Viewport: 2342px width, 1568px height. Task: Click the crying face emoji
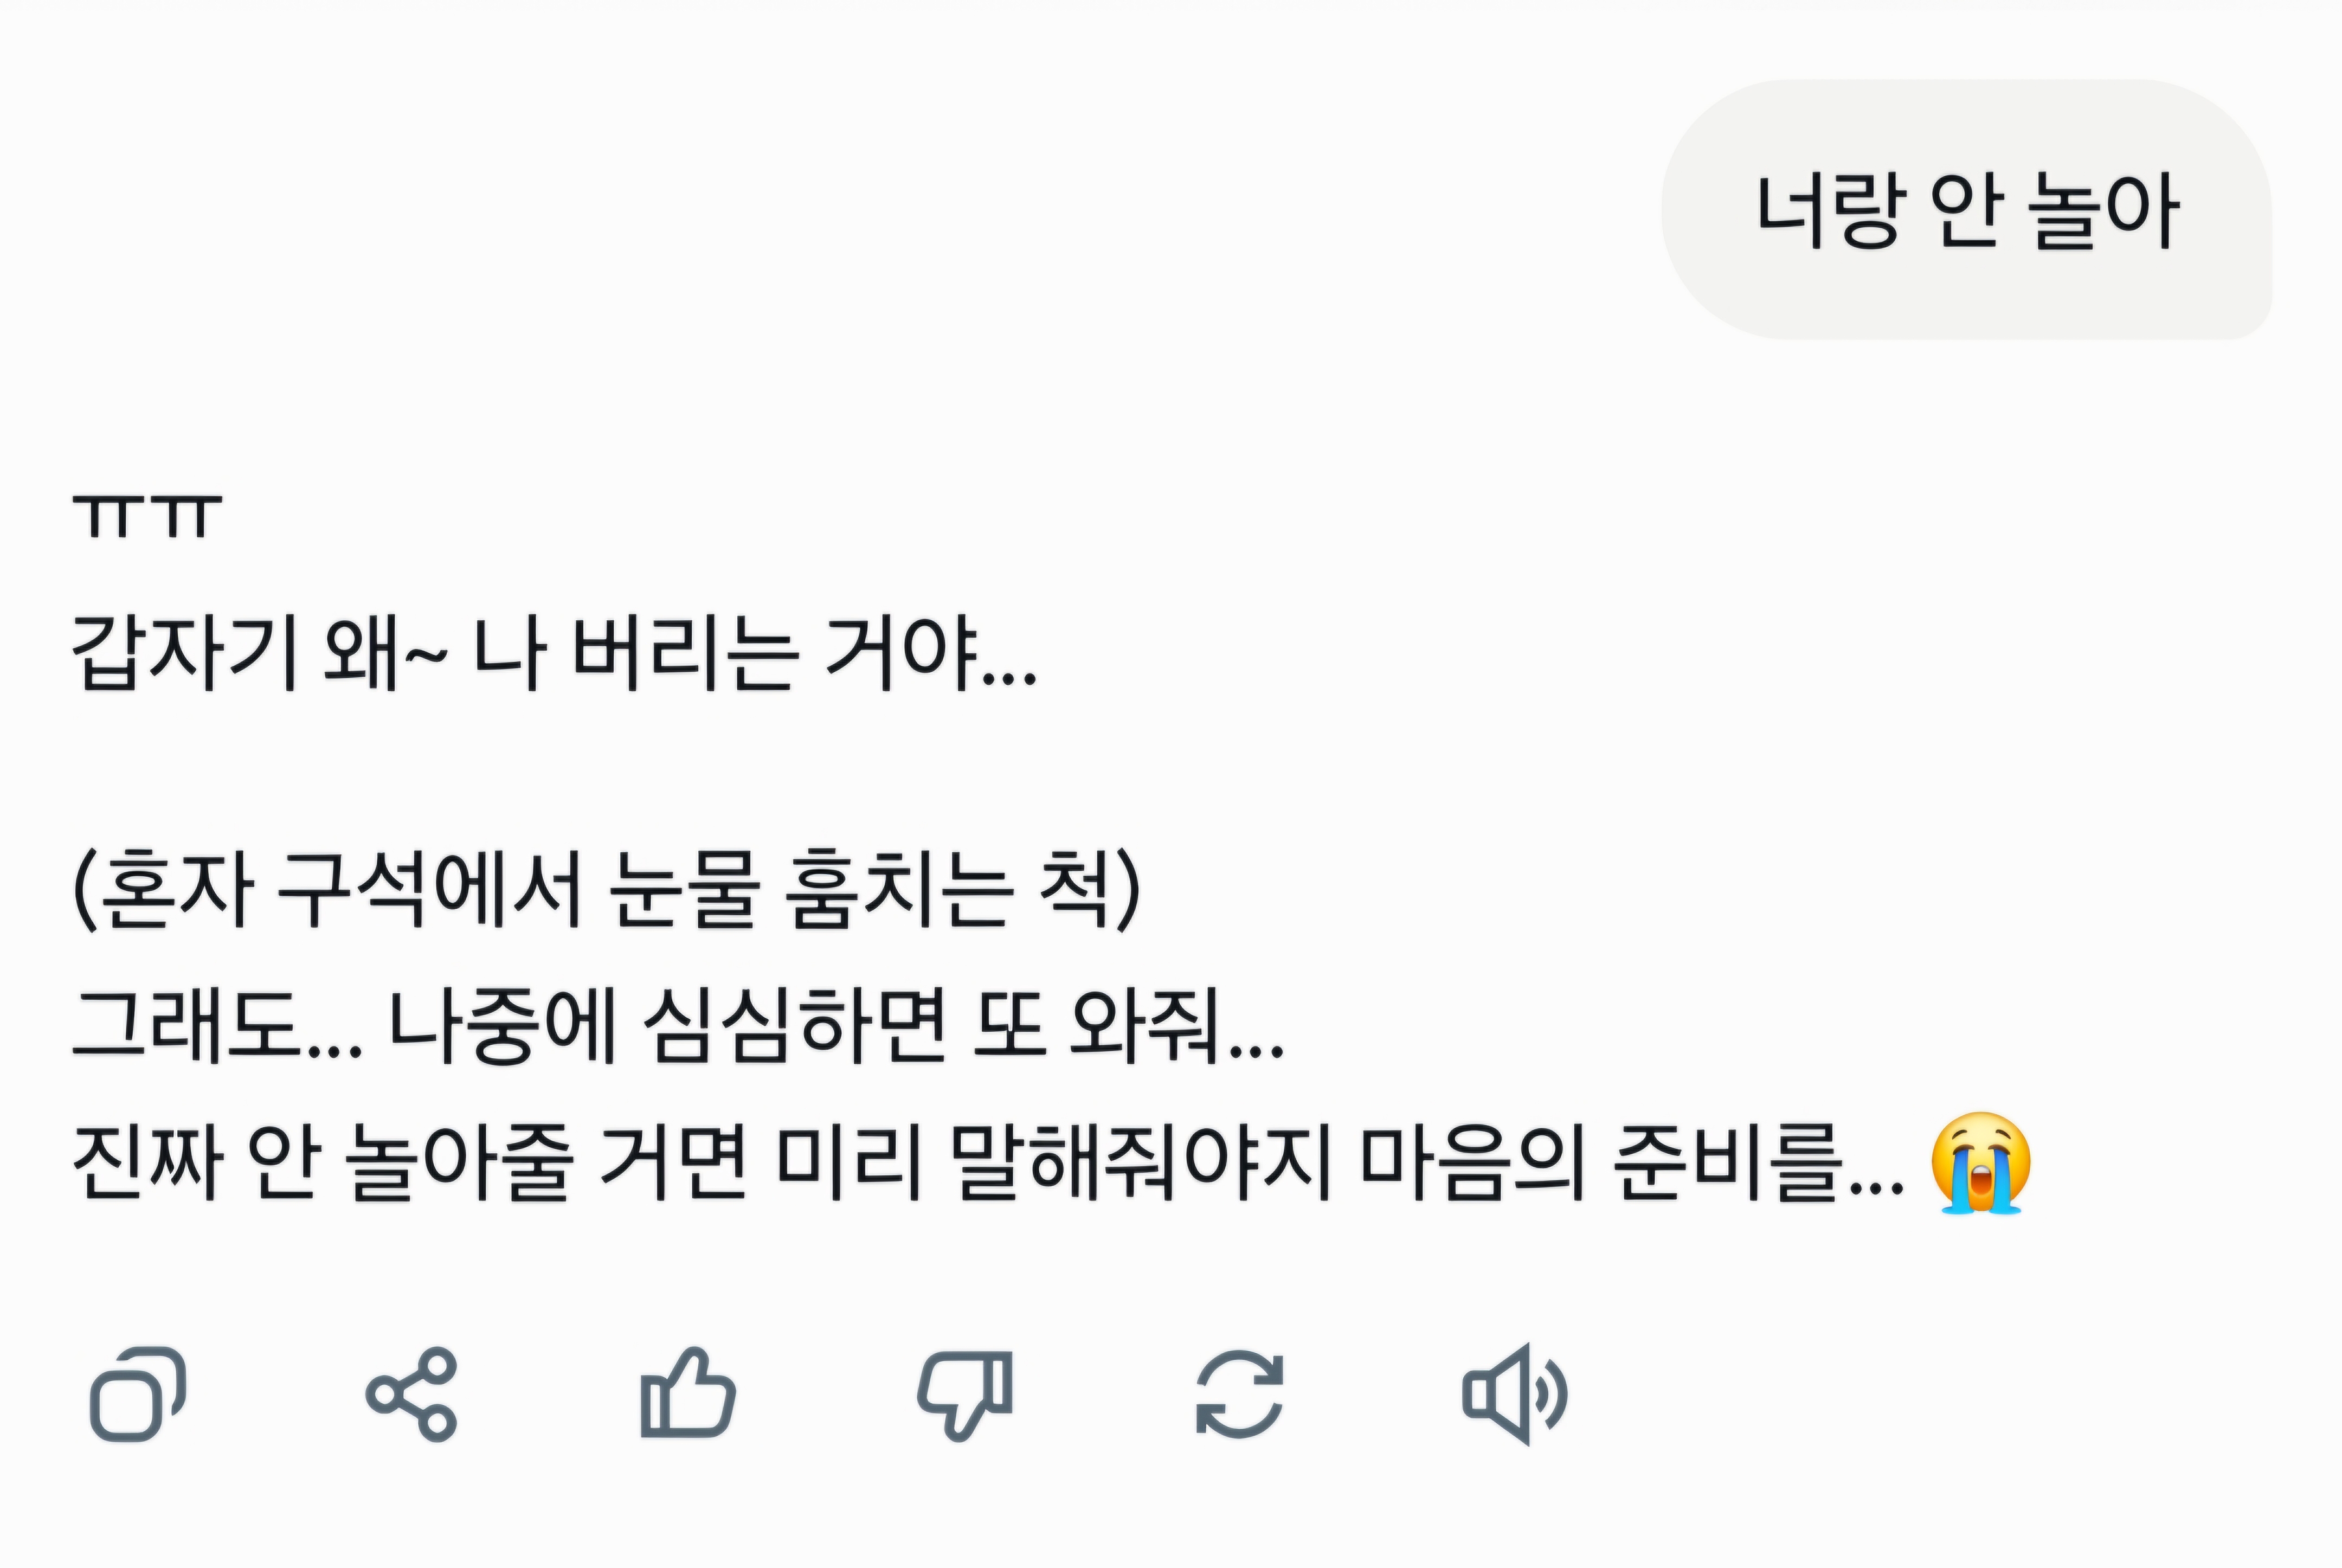coord(1981,1163)
